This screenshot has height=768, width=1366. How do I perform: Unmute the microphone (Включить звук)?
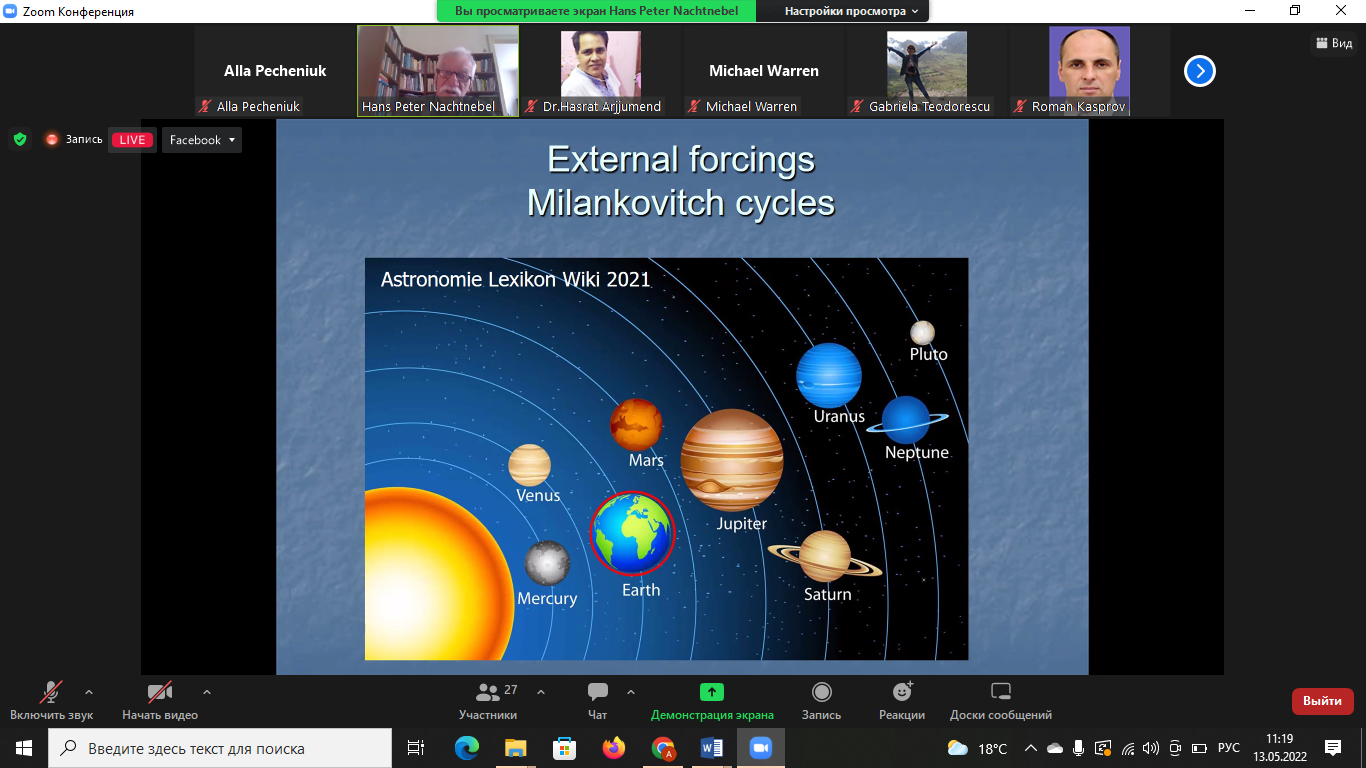[x=51, y=693]
